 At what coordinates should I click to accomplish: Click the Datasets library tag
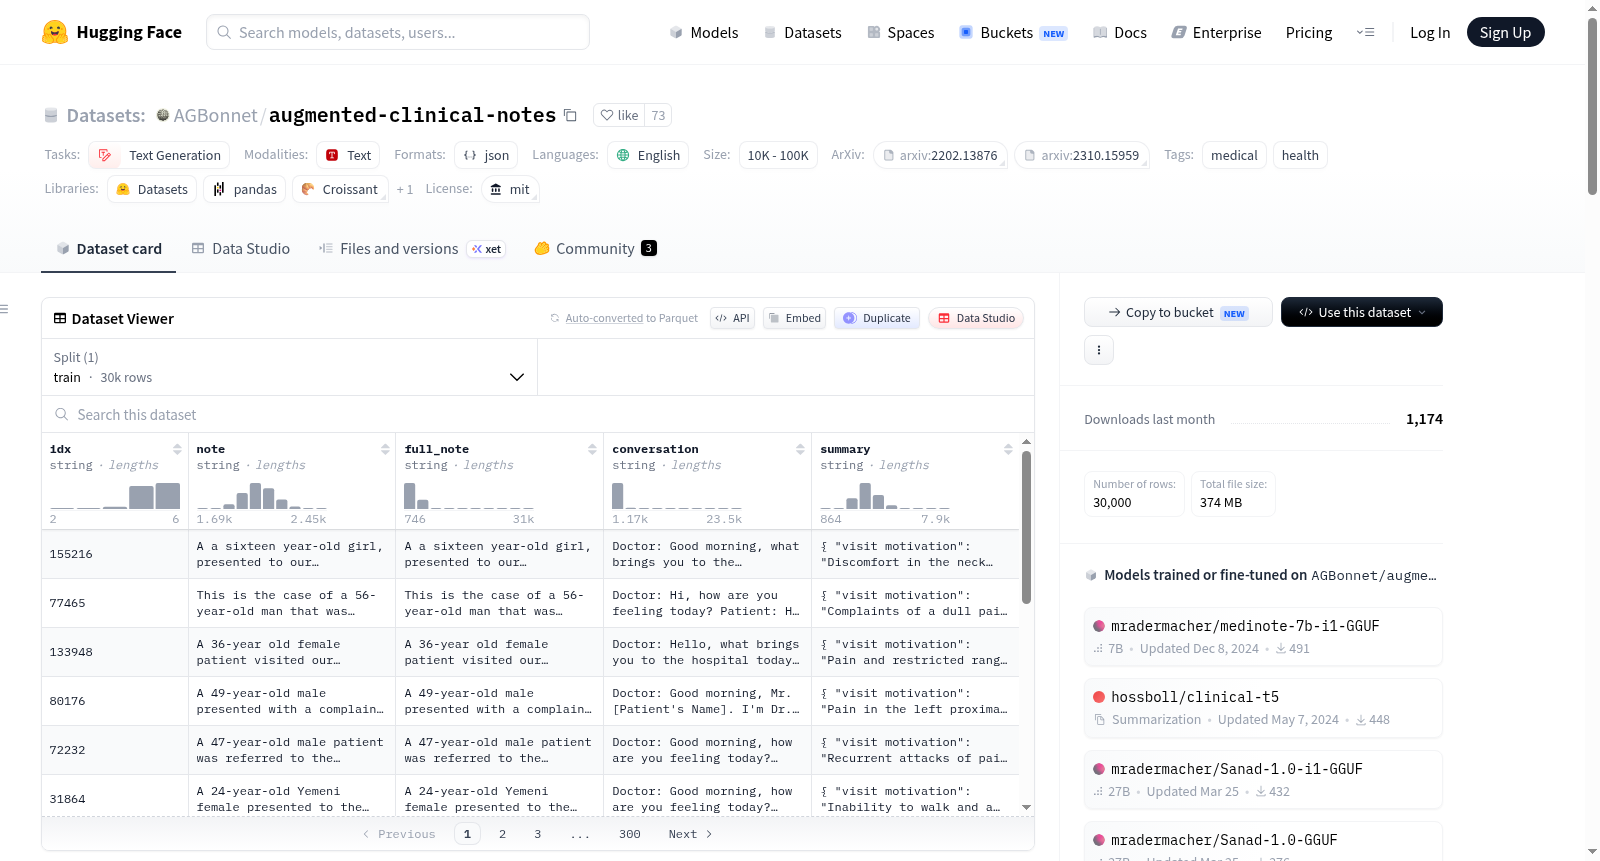click(x=152, y=189)
